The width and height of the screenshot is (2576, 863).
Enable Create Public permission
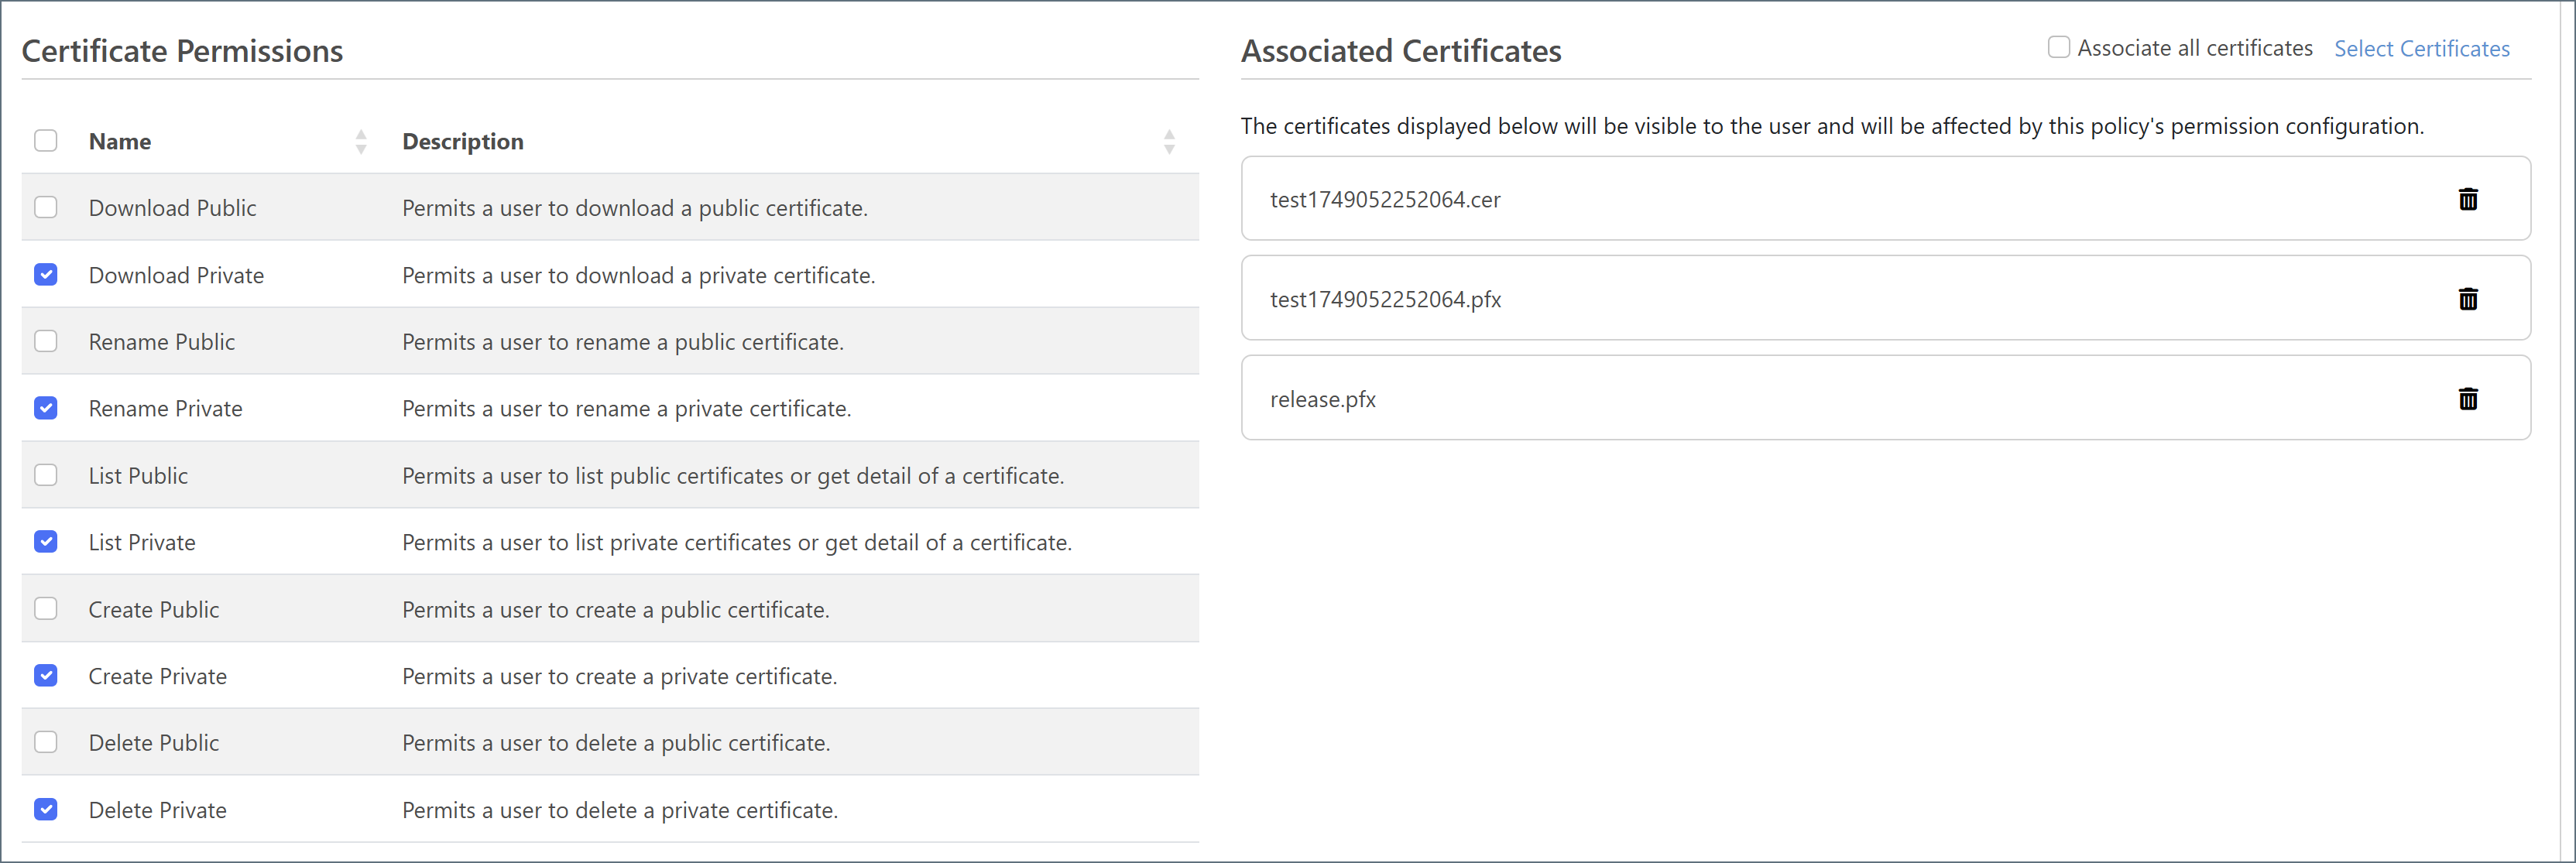tap(46, 608)
